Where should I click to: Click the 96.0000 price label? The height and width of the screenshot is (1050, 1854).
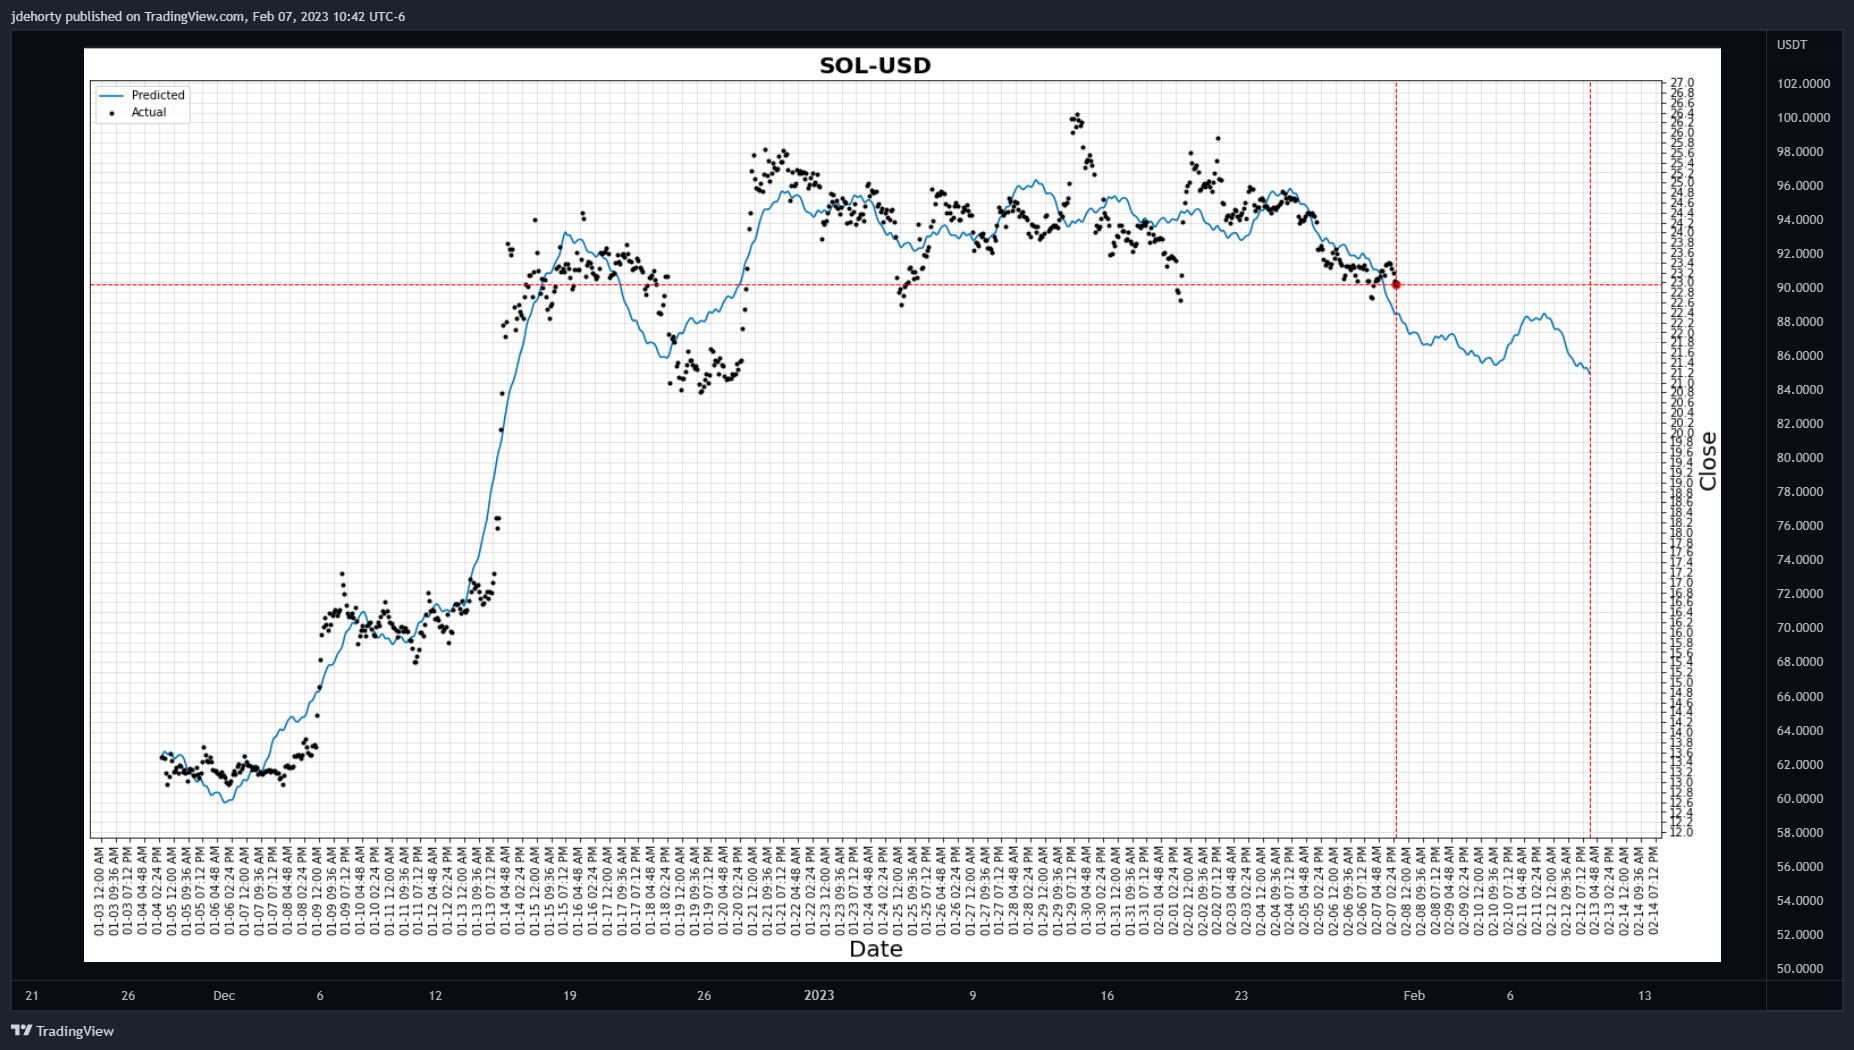tap(1800, 185)
